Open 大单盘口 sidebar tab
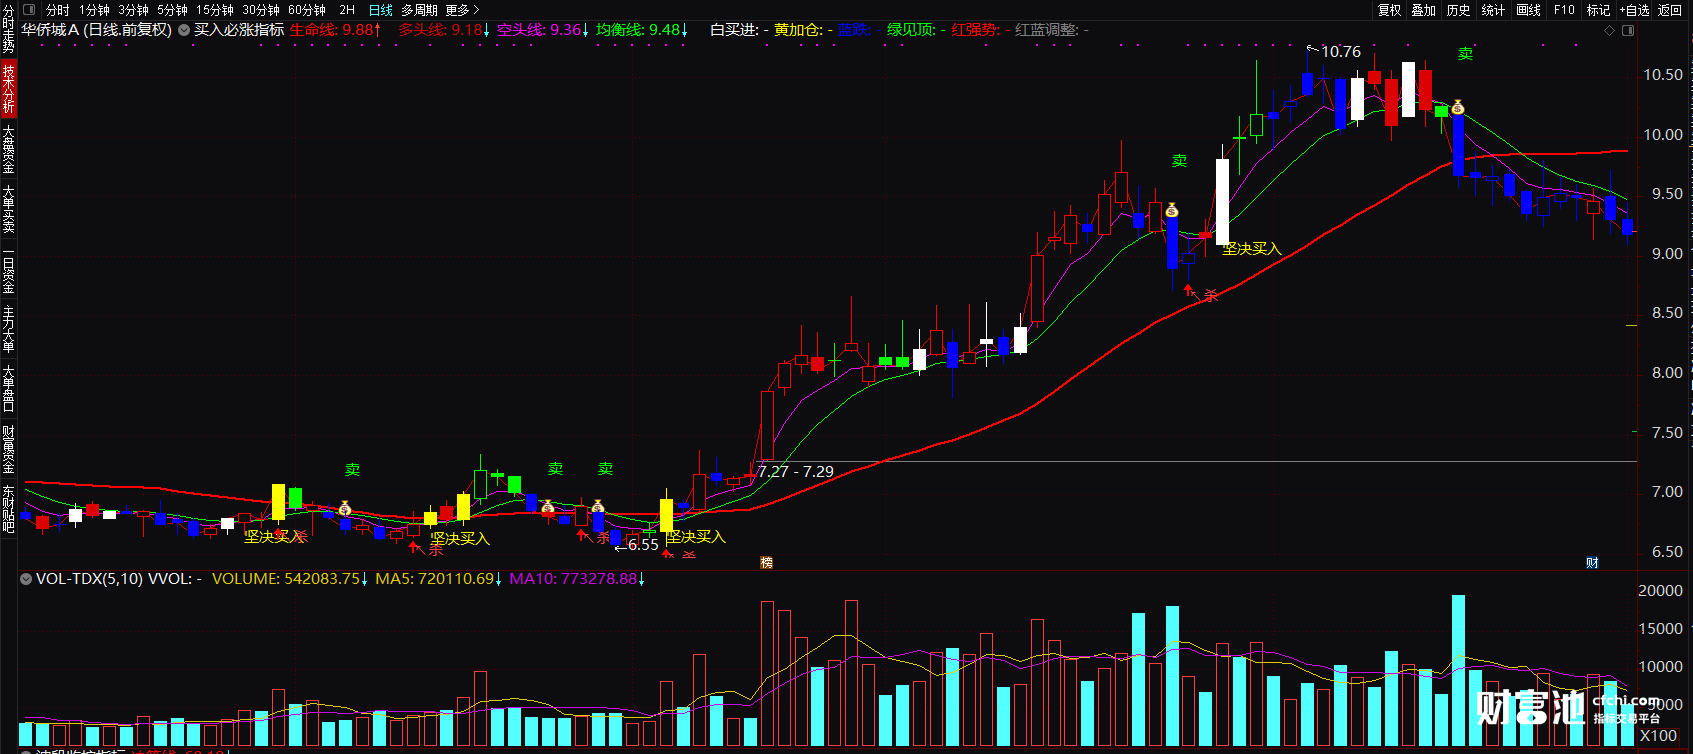This screenshot has width=1693, height=754. [x=8, y=389]
